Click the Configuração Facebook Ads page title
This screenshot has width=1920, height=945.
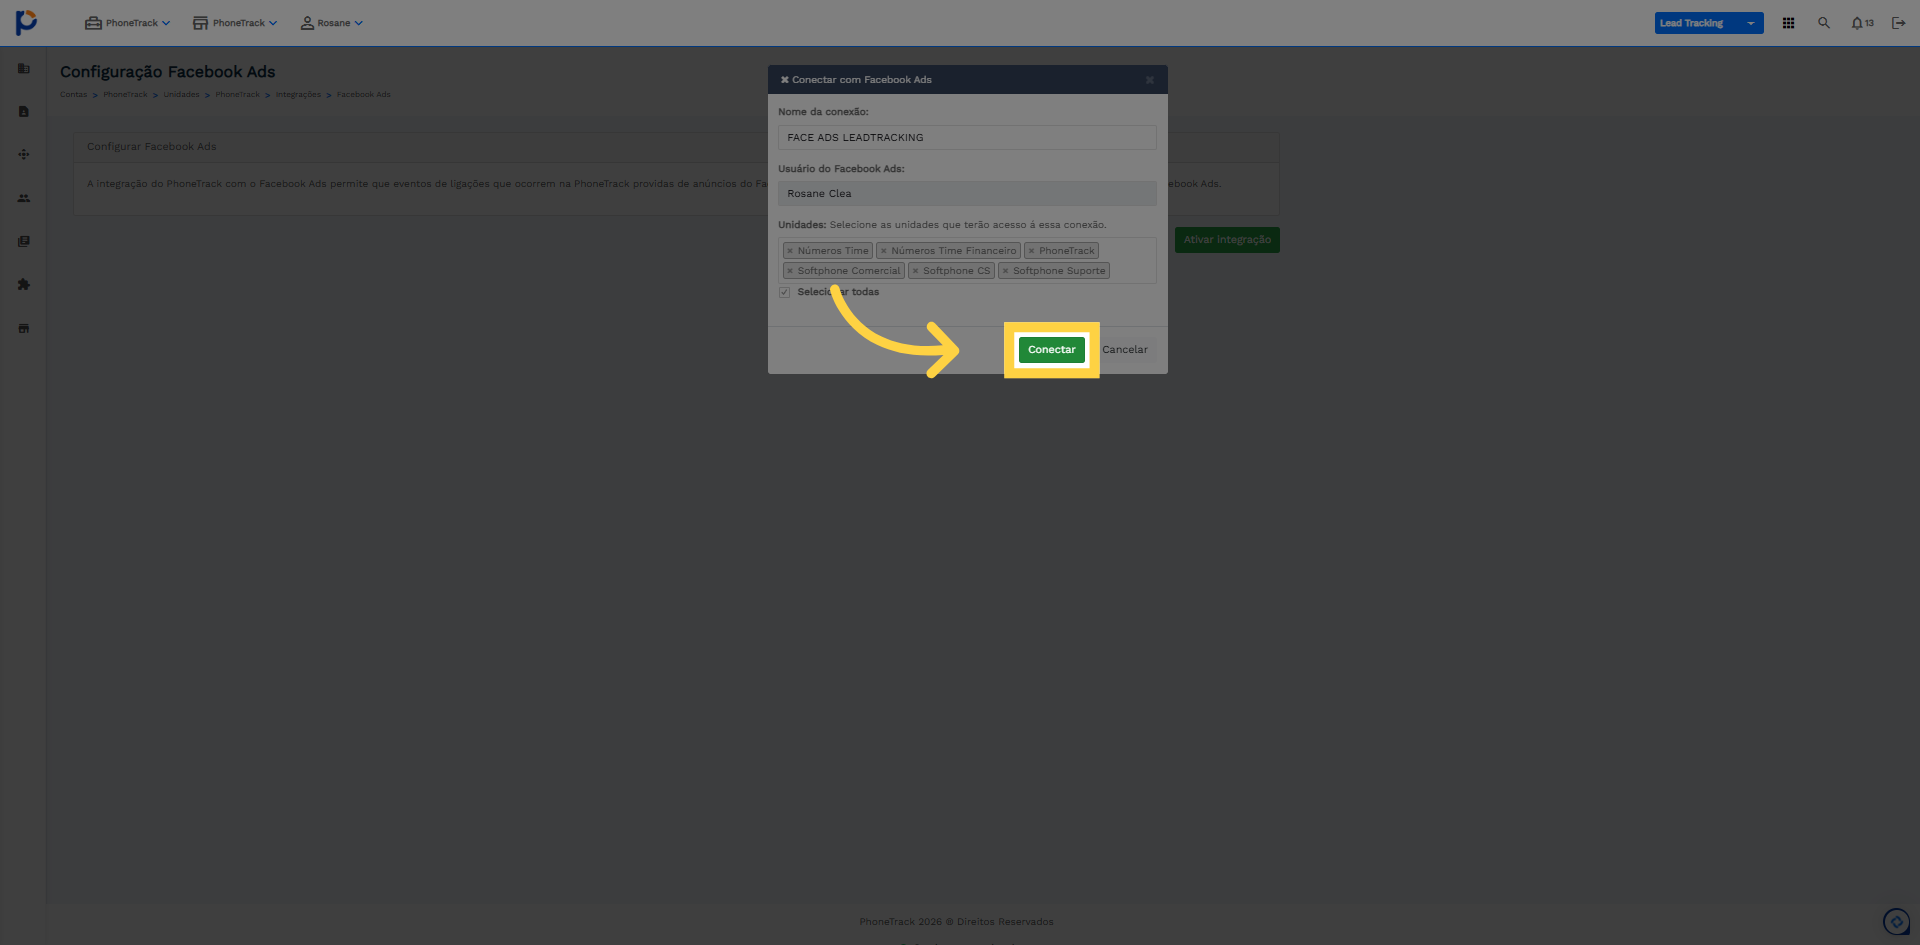click(167, 72)
